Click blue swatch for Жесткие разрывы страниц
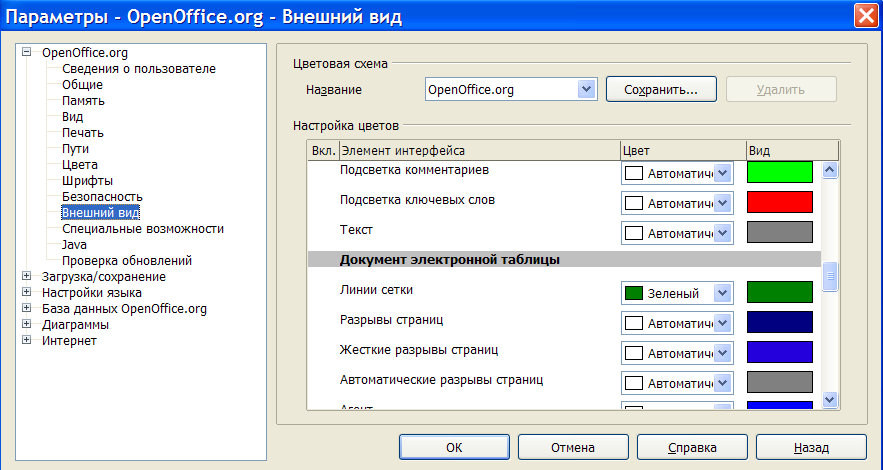Image resolution: width=883 pixels, height=470 pixels. point(780,352)
